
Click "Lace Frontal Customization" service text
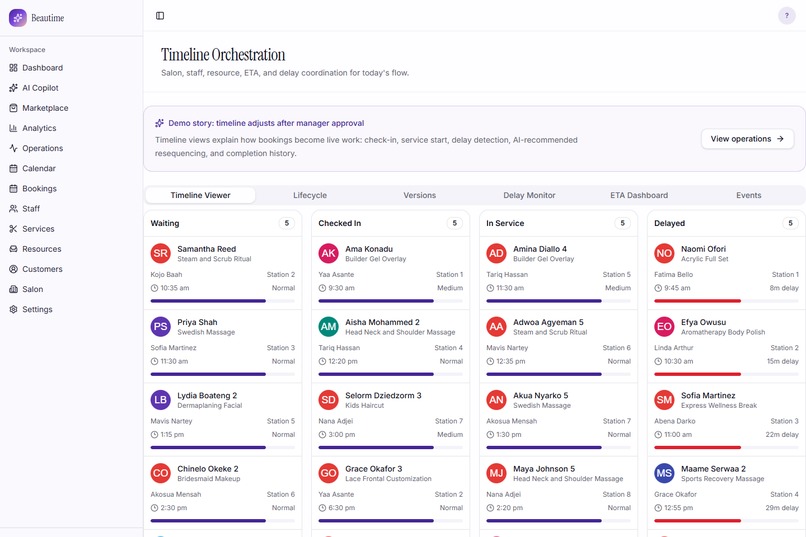(x=389, y=478)
